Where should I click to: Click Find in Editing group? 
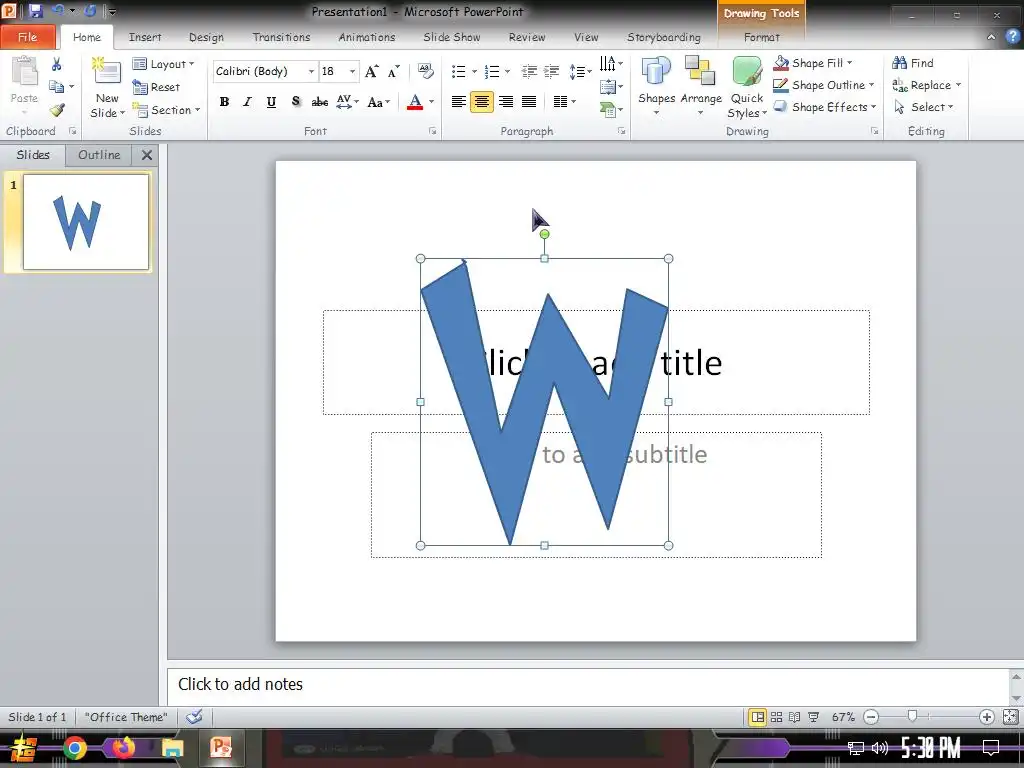coord(913,63)
